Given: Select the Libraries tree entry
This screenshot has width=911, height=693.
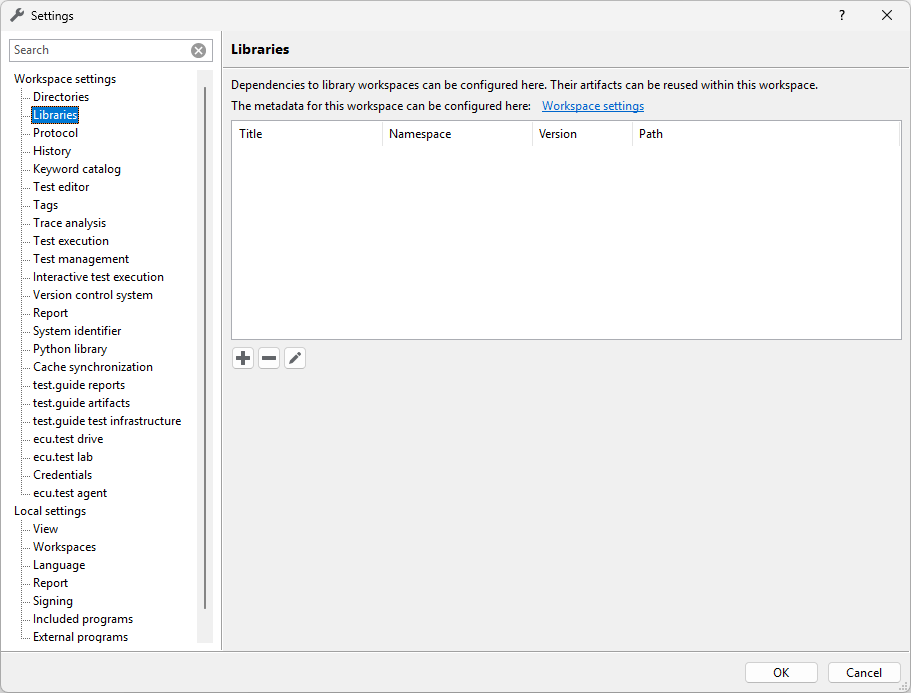Looking at the screenshot, I should [x=55, y=115].
